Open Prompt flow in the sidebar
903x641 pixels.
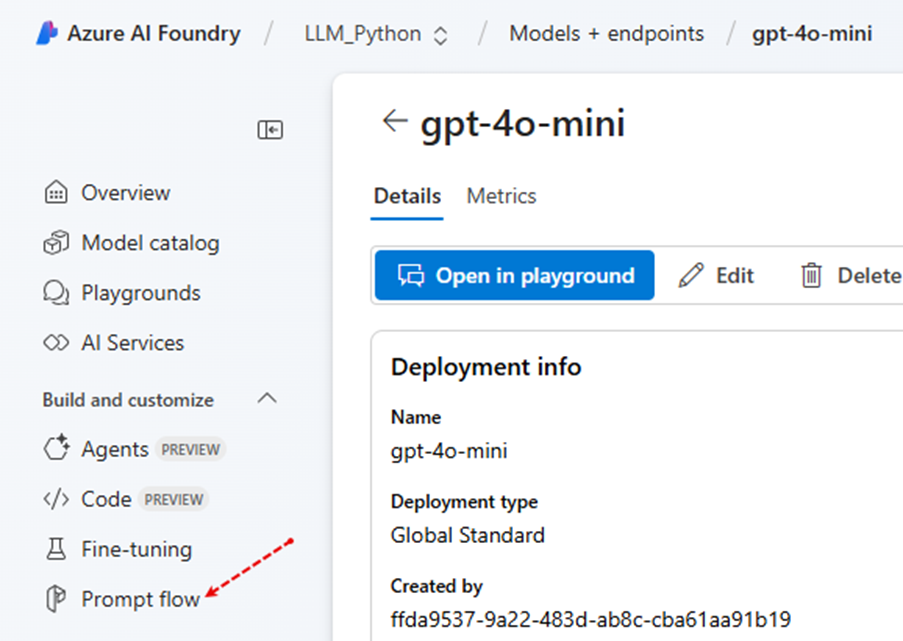point(141,600)
